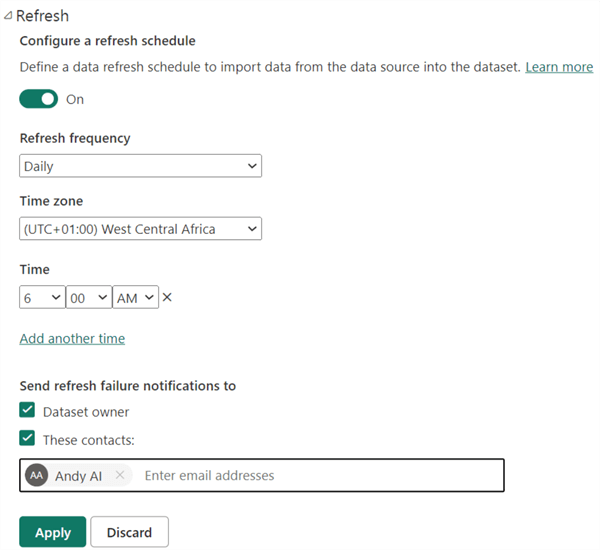Click Add another time link
Viewport: 600px width, 550px height.
(72, 338)
